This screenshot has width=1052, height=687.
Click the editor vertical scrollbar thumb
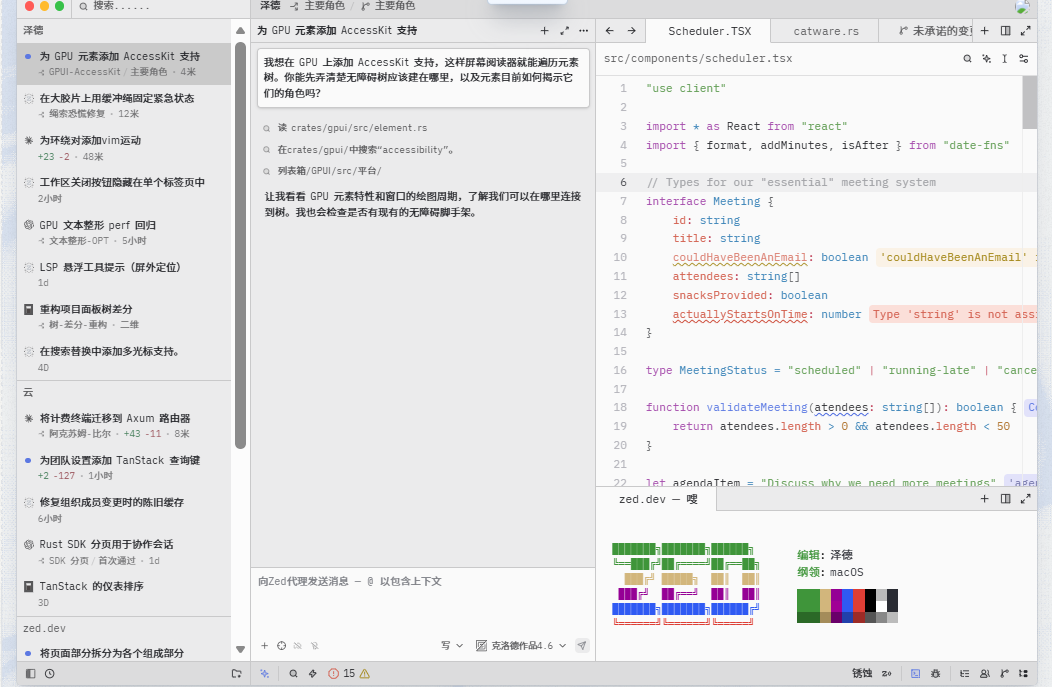point(1029,102)
